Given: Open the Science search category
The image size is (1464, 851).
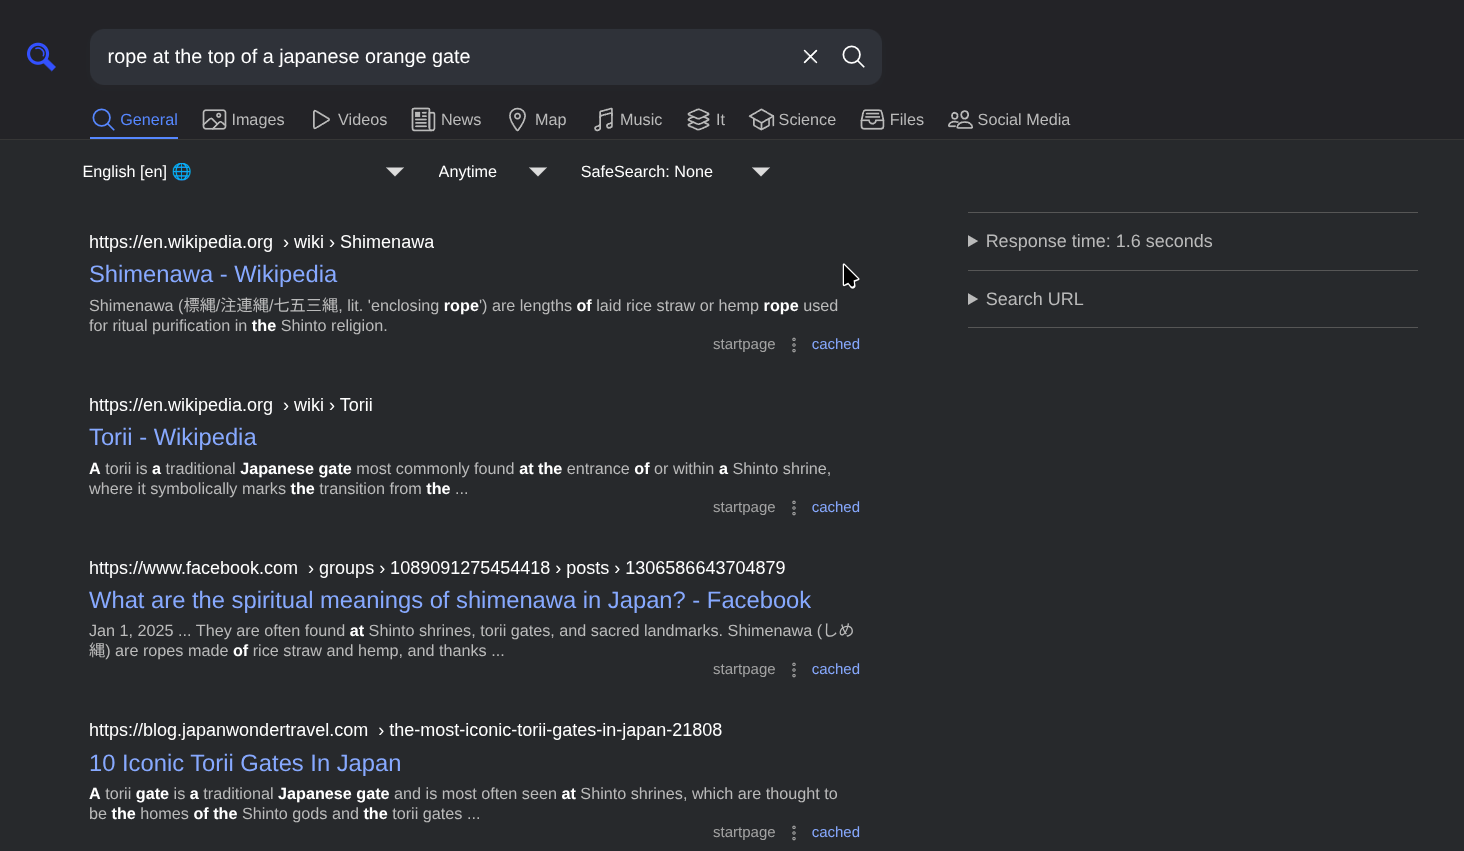Looking at the screenshot, I should tap(792, 120).
